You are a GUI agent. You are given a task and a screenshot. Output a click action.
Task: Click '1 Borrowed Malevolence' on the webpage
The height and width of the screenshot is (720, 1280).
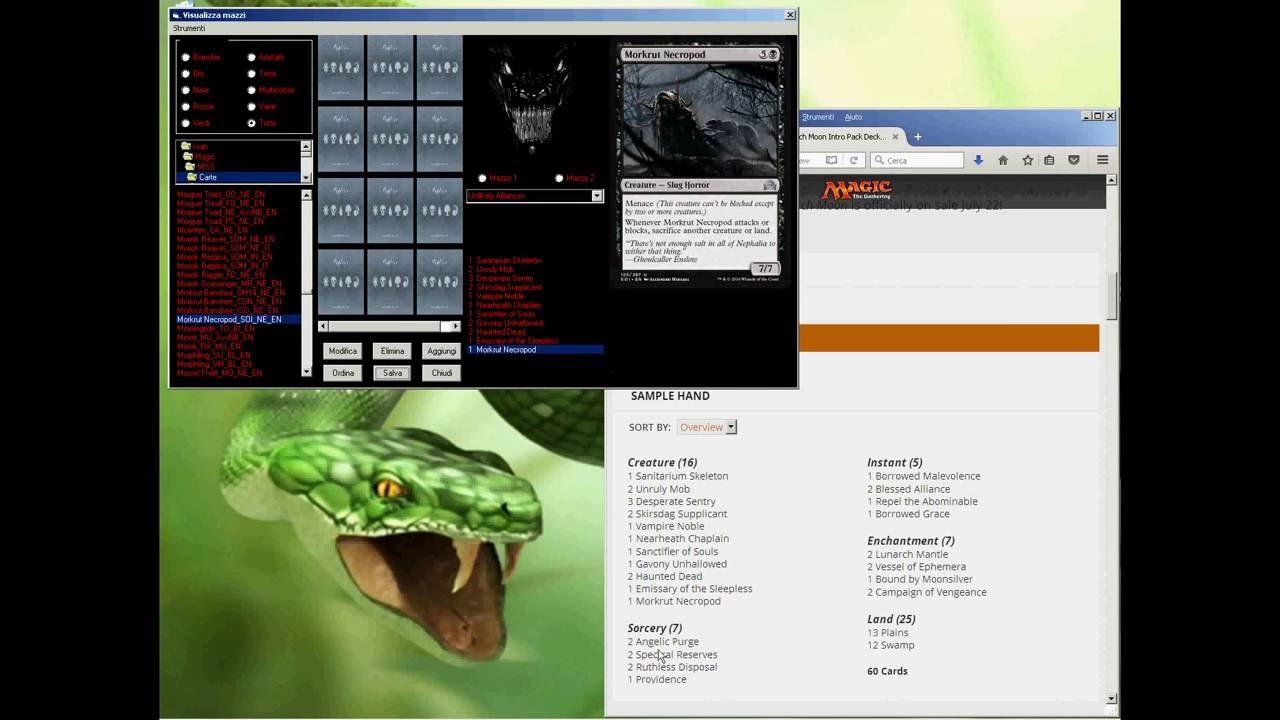point(924,476)
